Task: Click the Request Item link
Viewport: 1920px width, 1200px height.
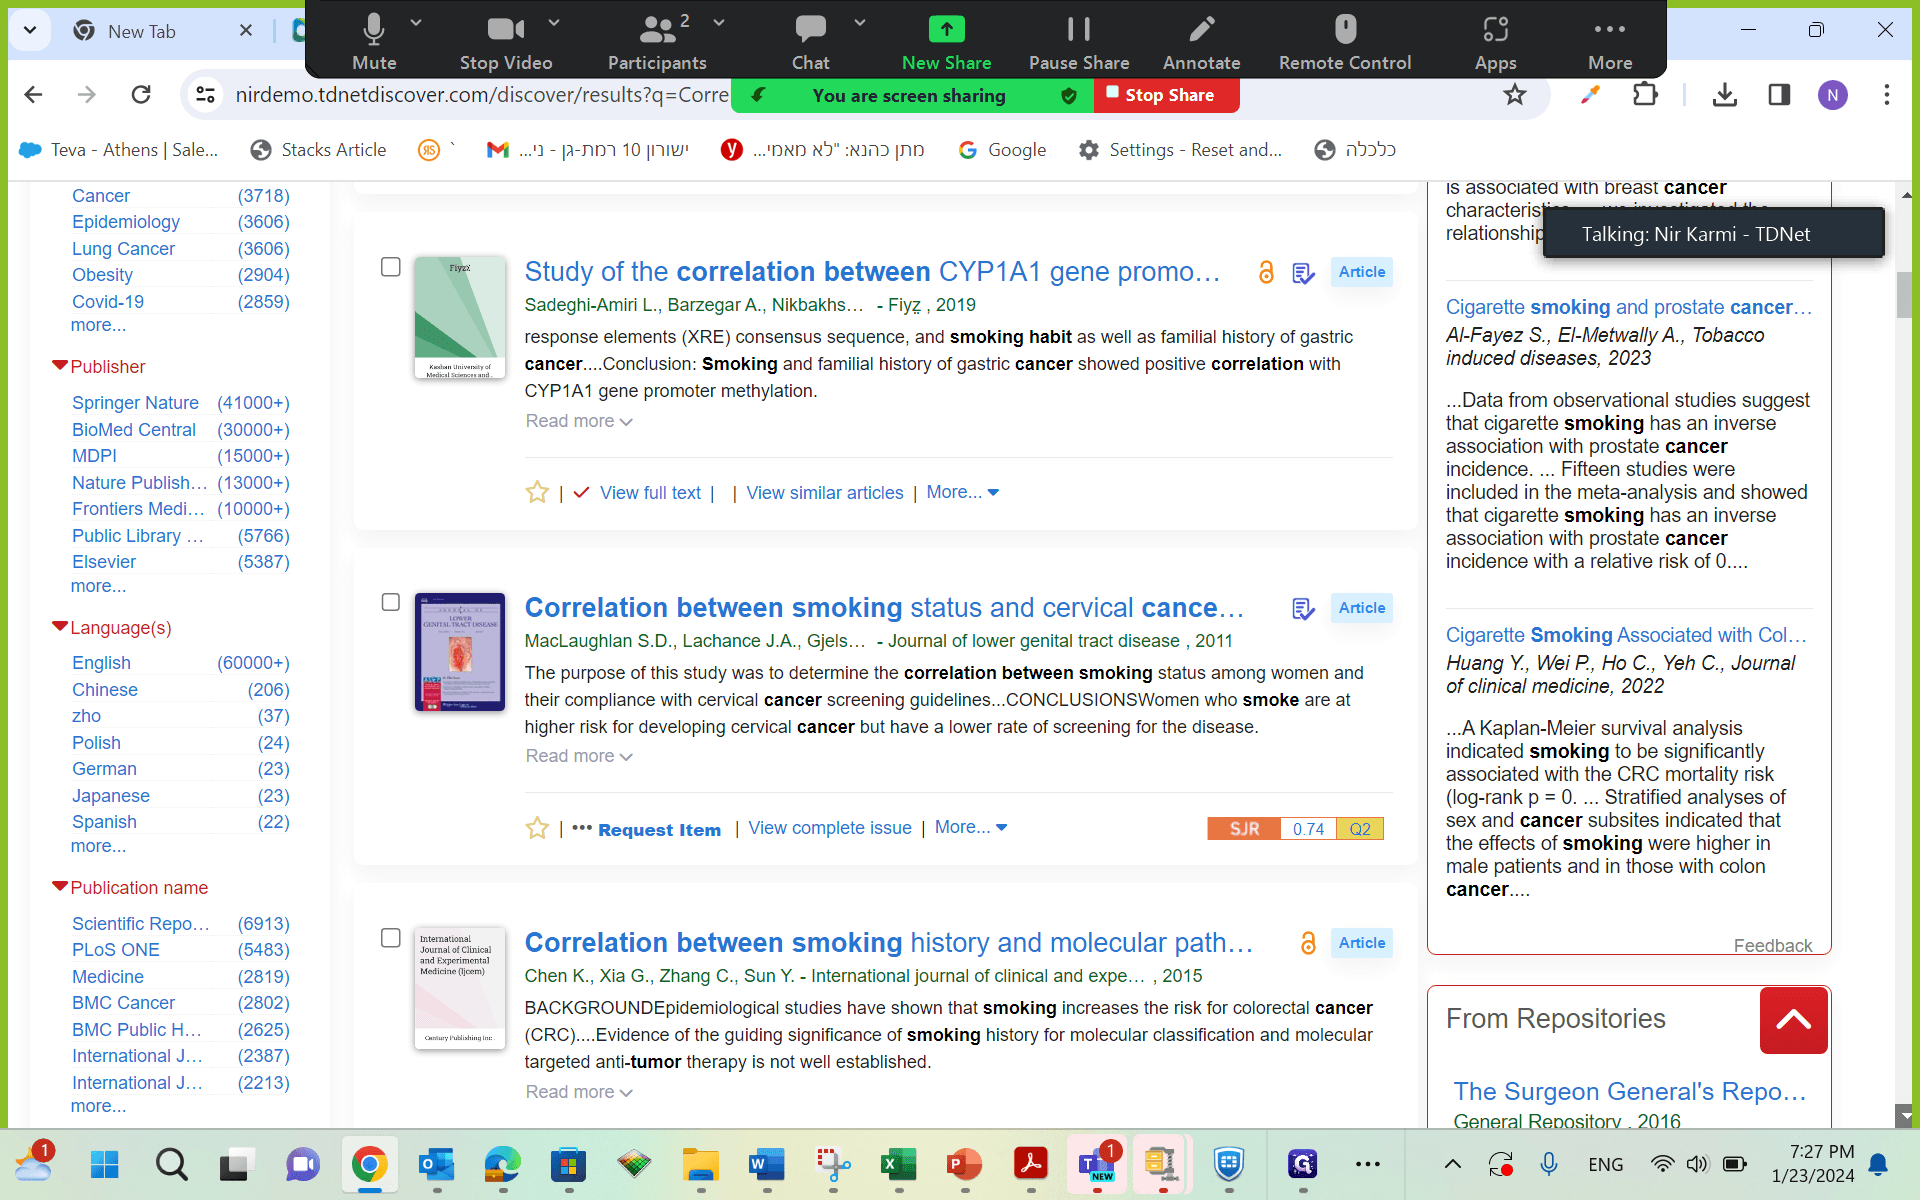Action: [x=659, y=829]
